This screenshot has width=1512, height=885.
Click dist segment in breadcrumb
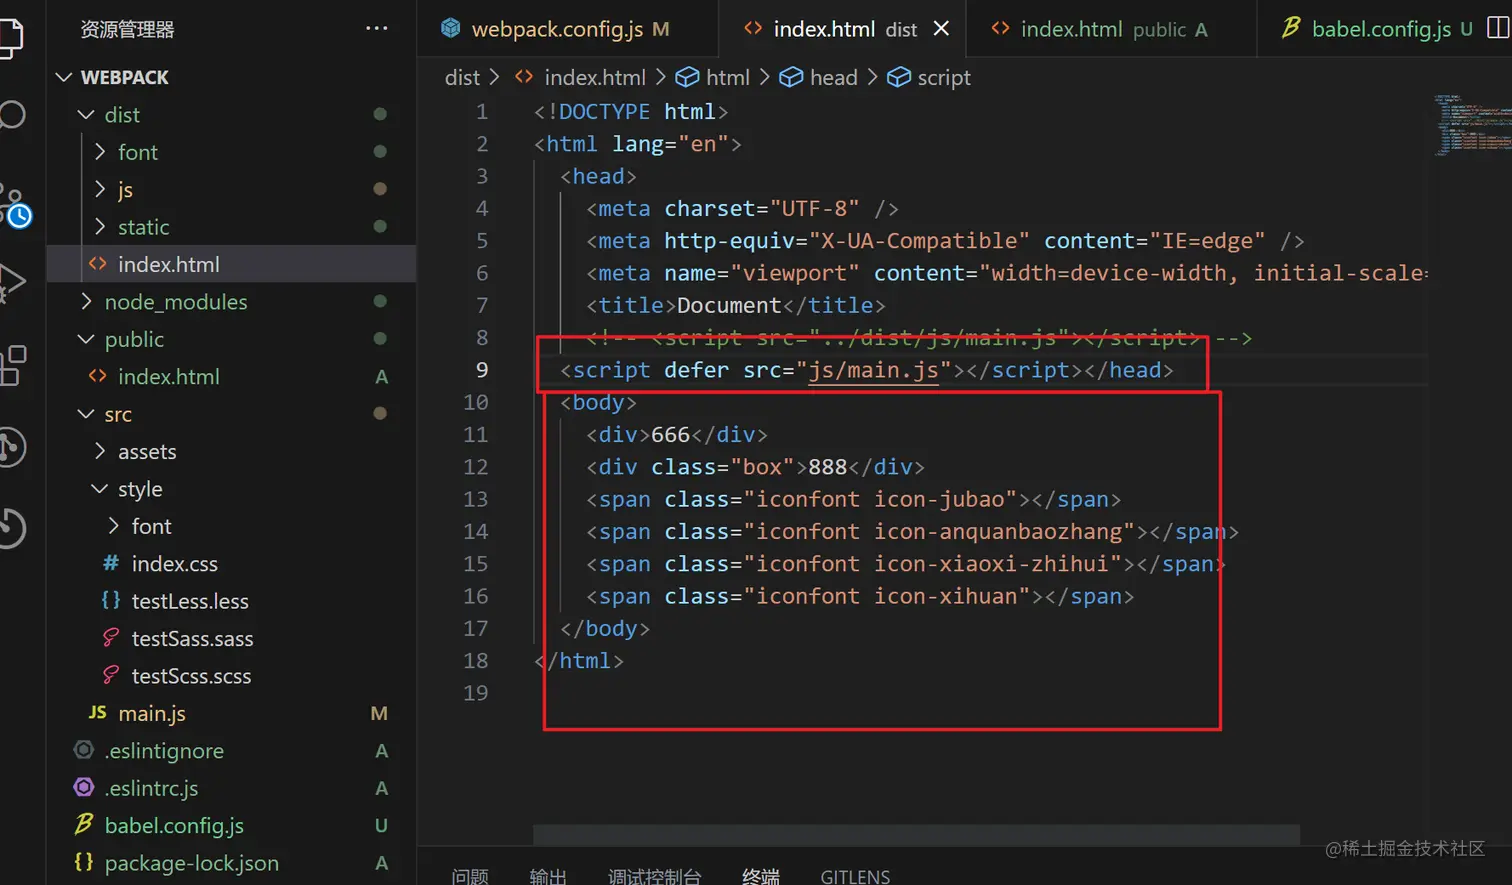click(x=462, y=77)
